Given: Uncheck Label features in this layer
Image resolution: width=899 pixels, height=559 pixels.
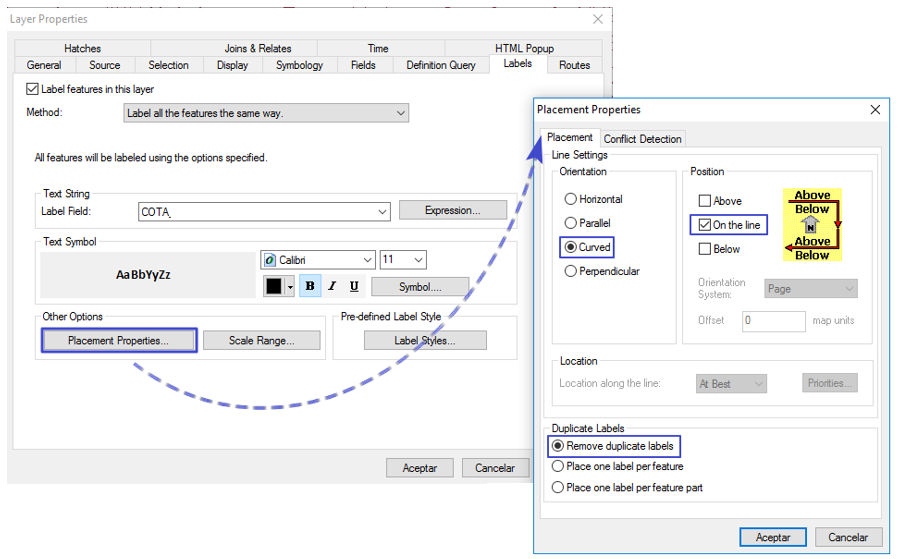Looking at the screenshot, I should click(32, 89).
